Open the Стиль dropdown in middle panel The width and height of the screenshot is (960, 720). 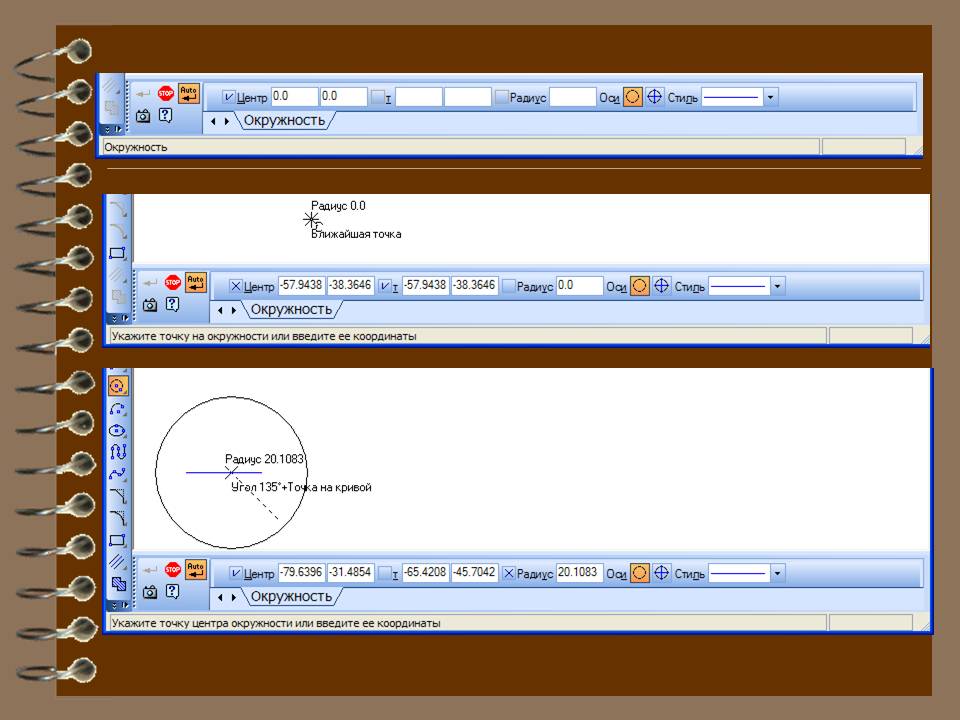click(x=777, y=286)
